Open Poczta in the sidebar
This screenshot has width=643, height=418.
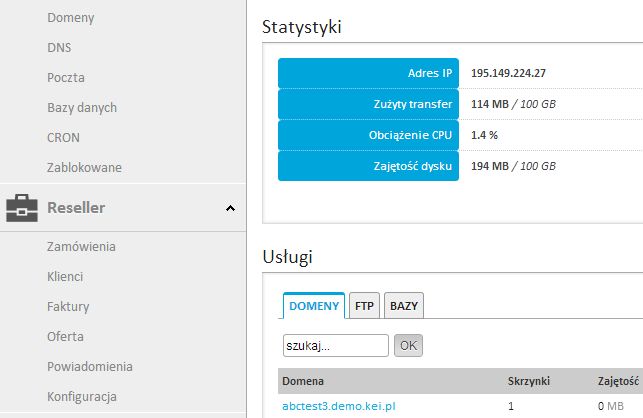tap(66, 77)
